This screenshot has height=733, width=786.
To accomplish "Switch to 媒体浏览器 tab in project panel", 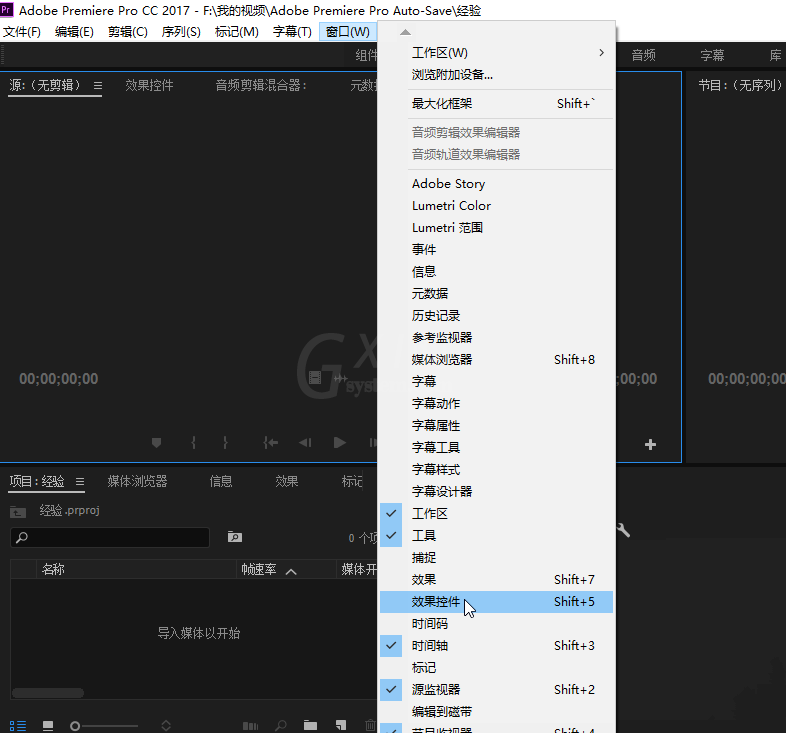I will pos(137,481).
